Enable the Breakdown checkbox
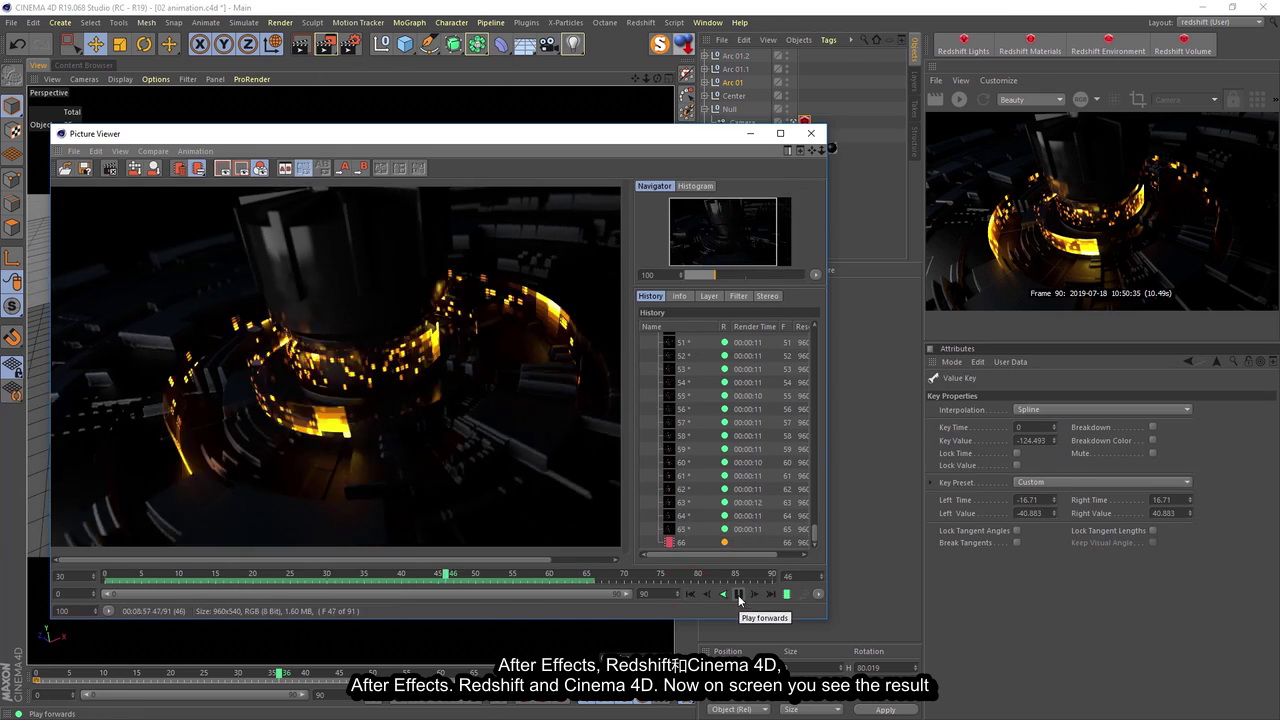The image size is (1280, 720). [1153, 427]
